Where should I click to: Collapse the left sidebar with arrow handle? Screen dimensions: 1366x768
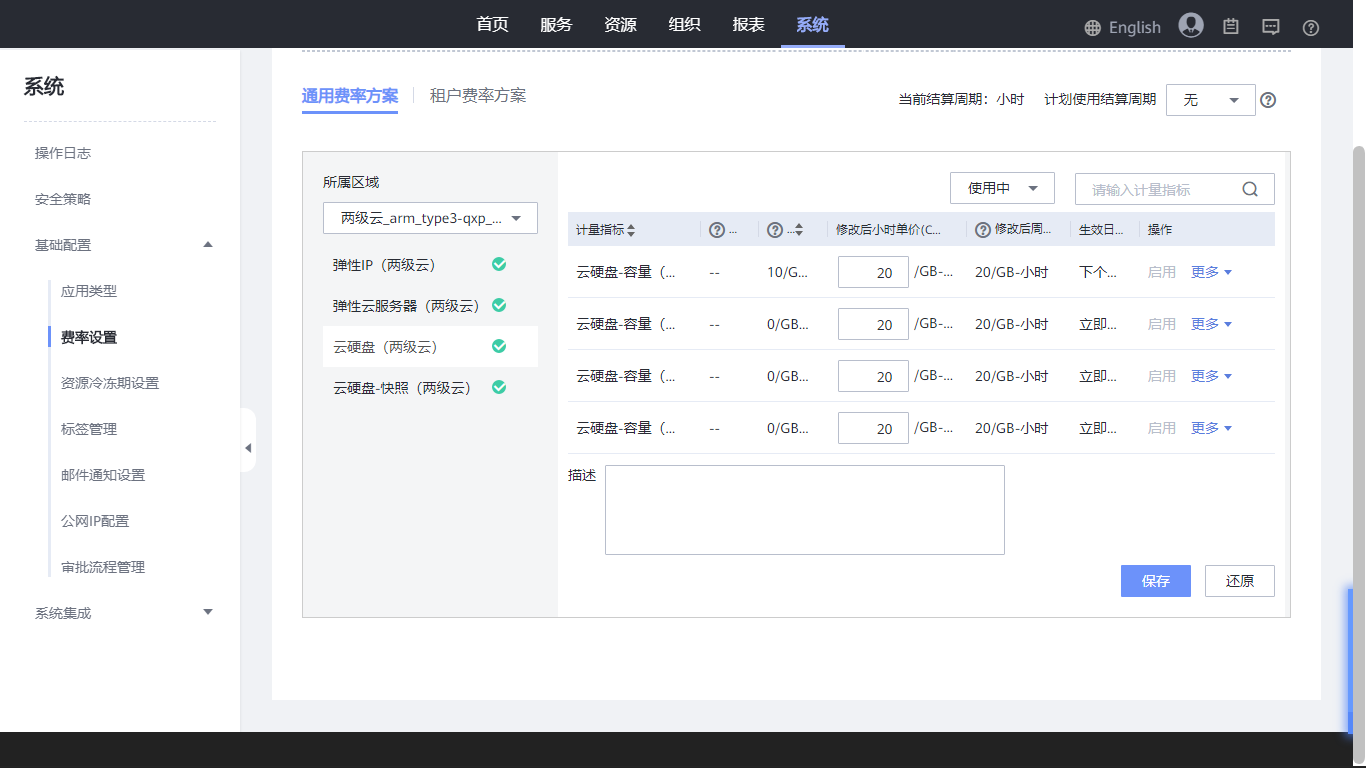(x=248, y=448)
